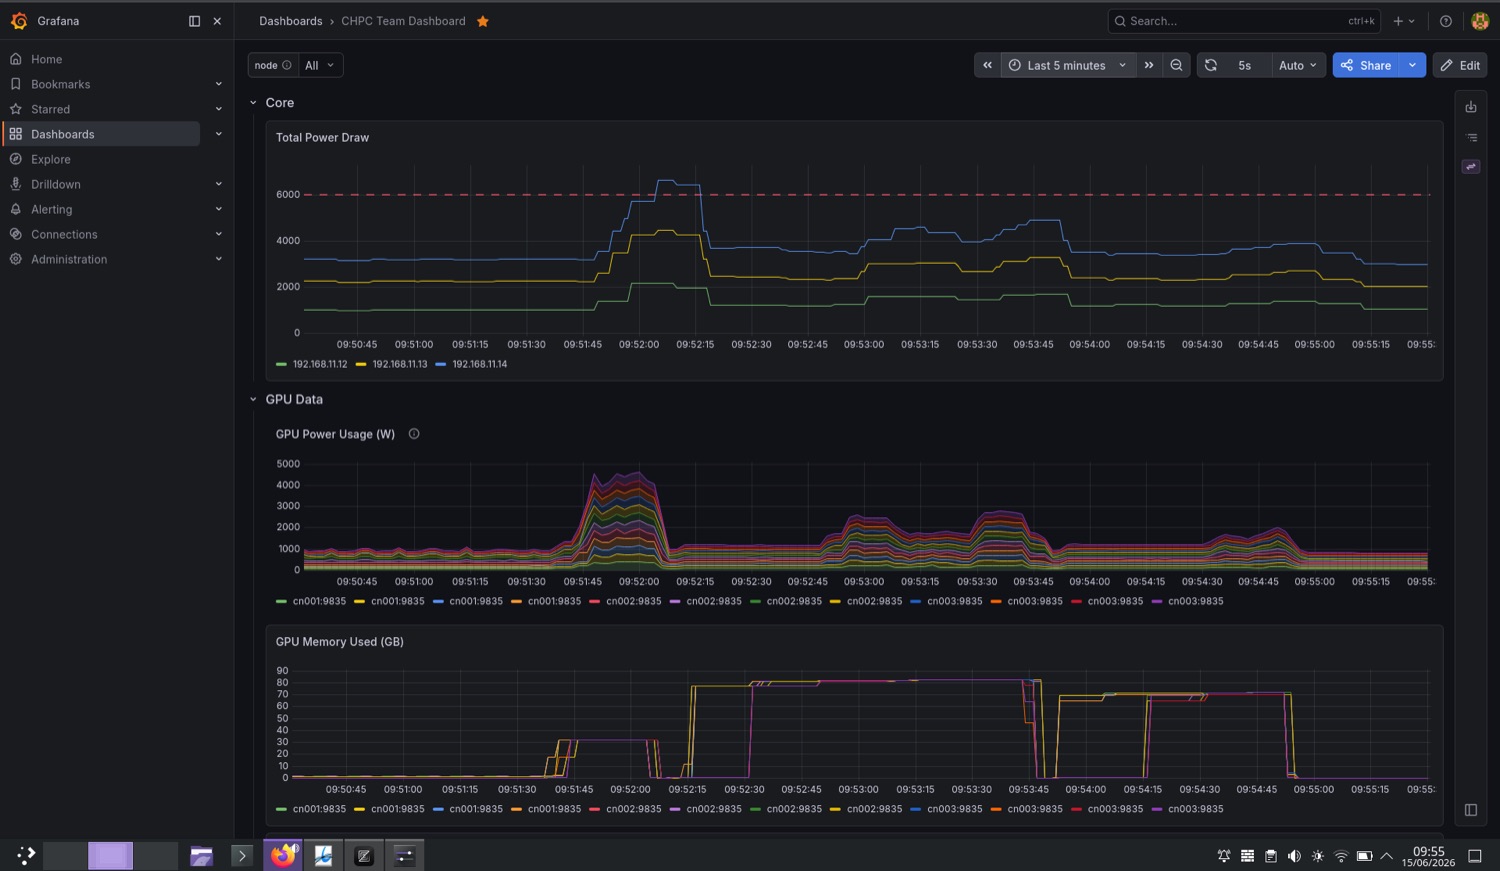Toggle 192.168.11.12 legend series visibility
Viewport: 1500px width, 871px height.
tap(312, 364)
